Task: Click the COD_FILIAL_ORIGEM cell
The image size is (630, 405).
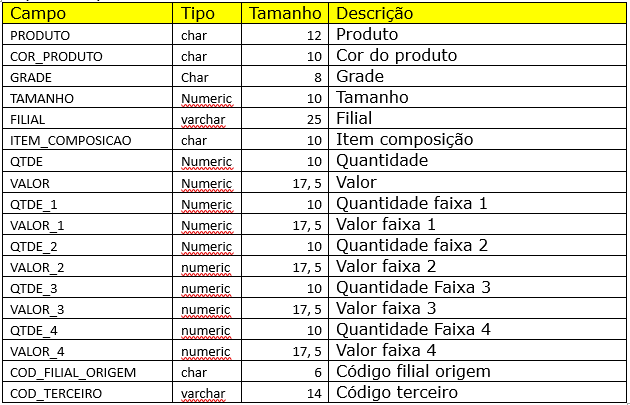Action: point(73,372)
